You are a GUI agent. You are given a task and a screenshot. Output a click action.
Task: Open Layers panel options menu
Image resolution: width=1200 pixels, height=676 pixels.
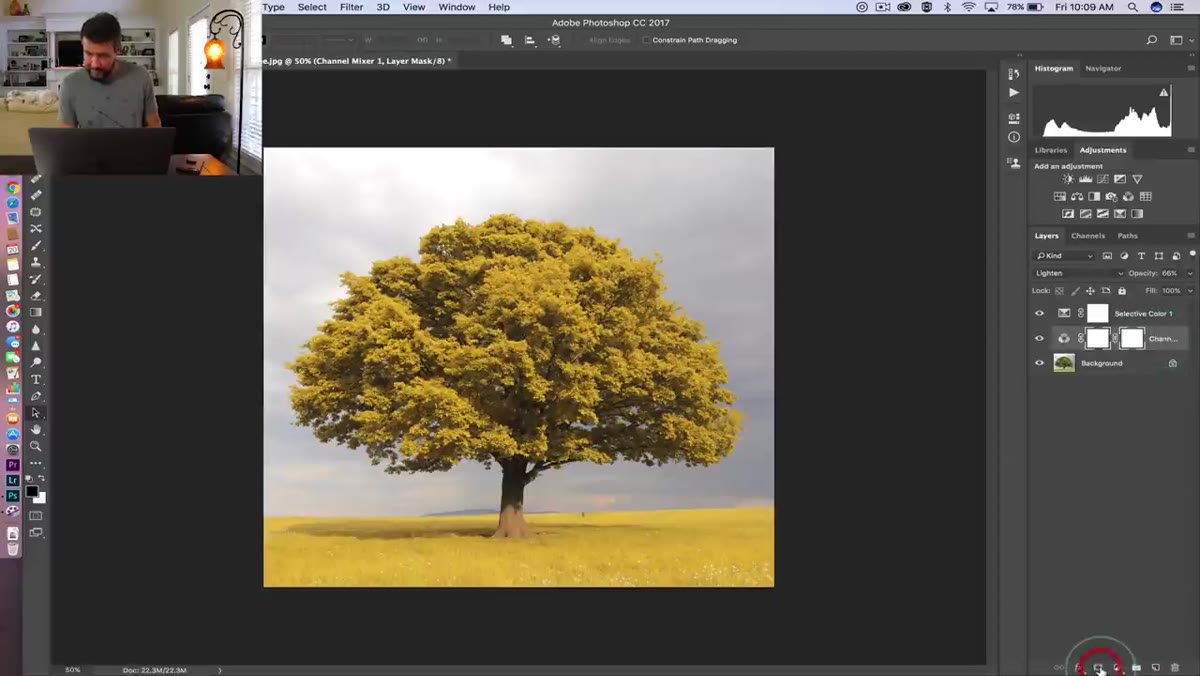click(x=1191, y=236)
